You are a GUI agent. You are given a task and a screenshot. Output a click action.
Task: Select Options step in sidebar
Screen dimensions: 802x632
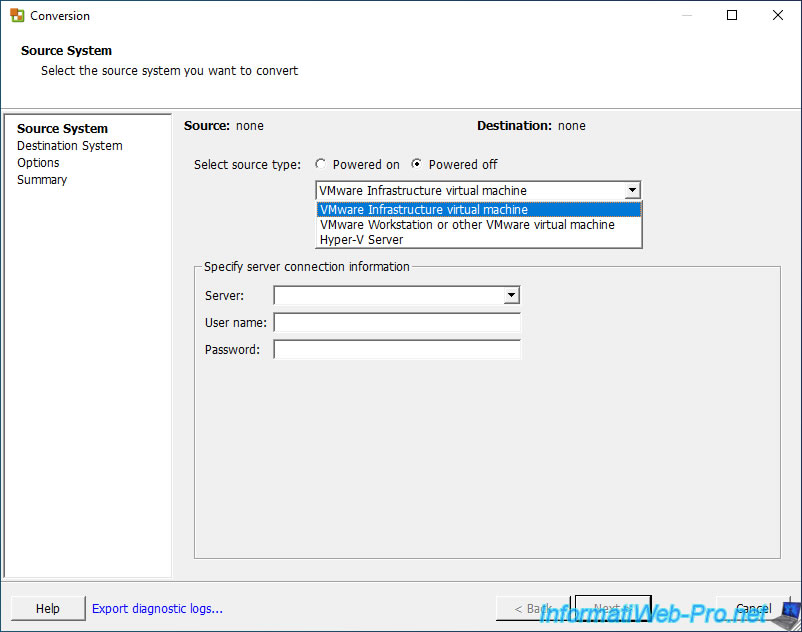(x=38, y=163)
